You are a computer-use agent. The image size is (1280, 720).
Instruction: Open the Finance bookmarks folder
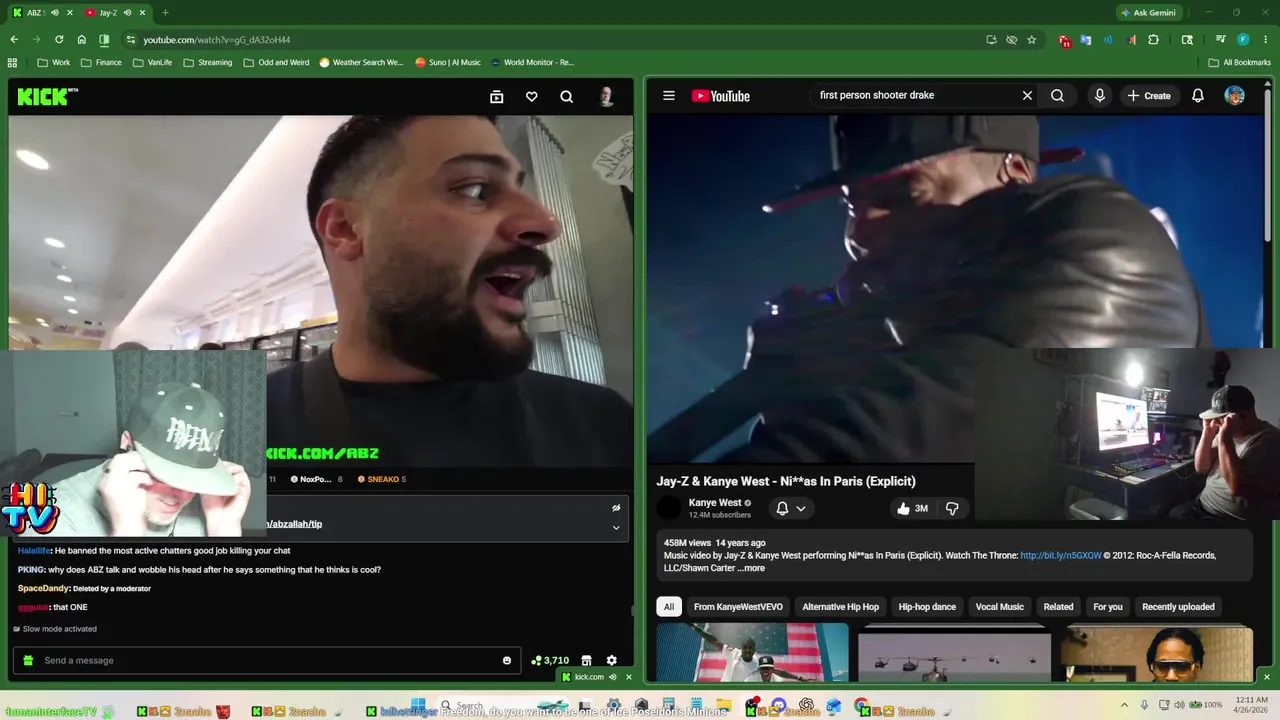pos(101,62)
